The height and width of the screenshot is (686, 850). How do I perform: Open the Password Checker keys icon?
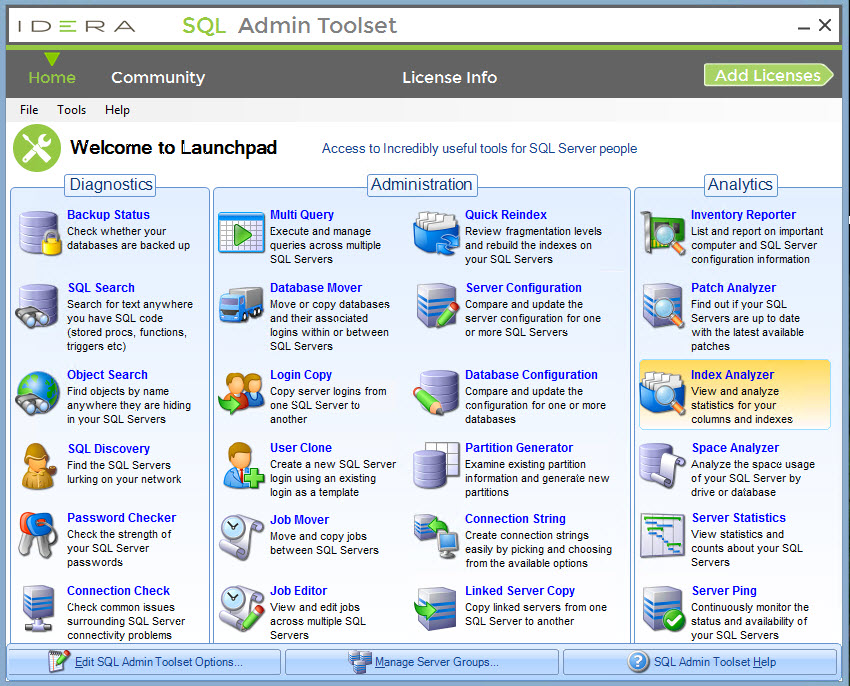point(40,535)
